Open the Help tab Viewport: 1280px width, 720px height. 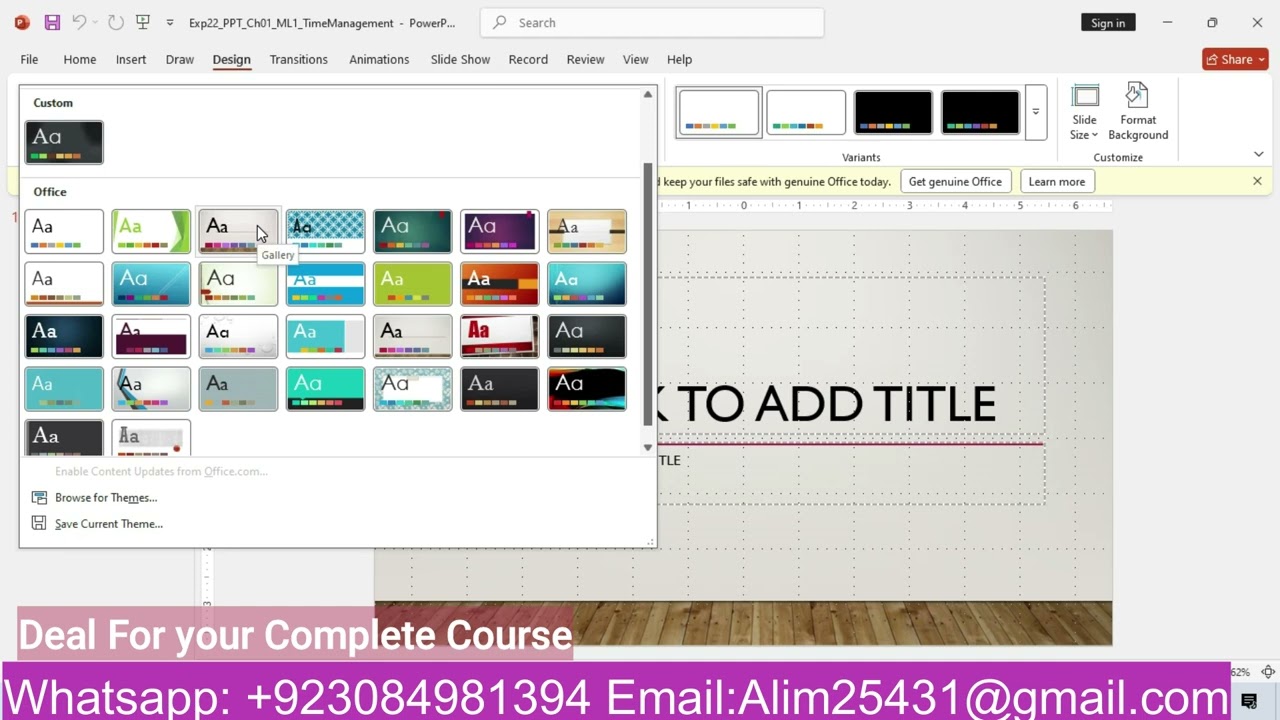679,59
